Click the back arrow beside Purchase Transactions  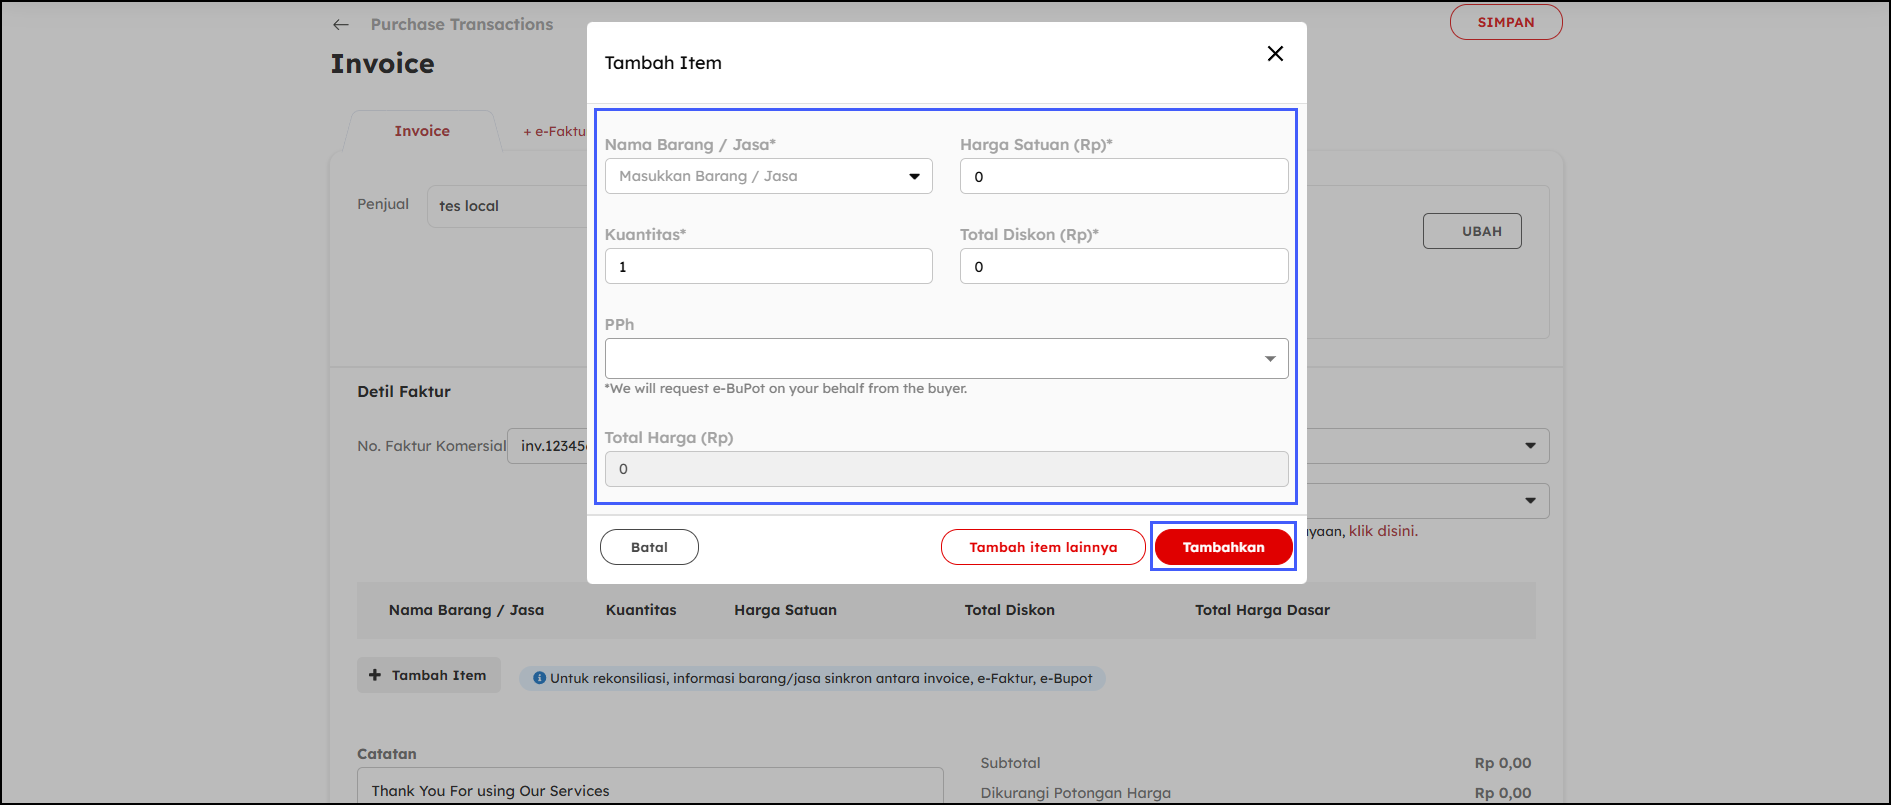[x=341, y=25]
